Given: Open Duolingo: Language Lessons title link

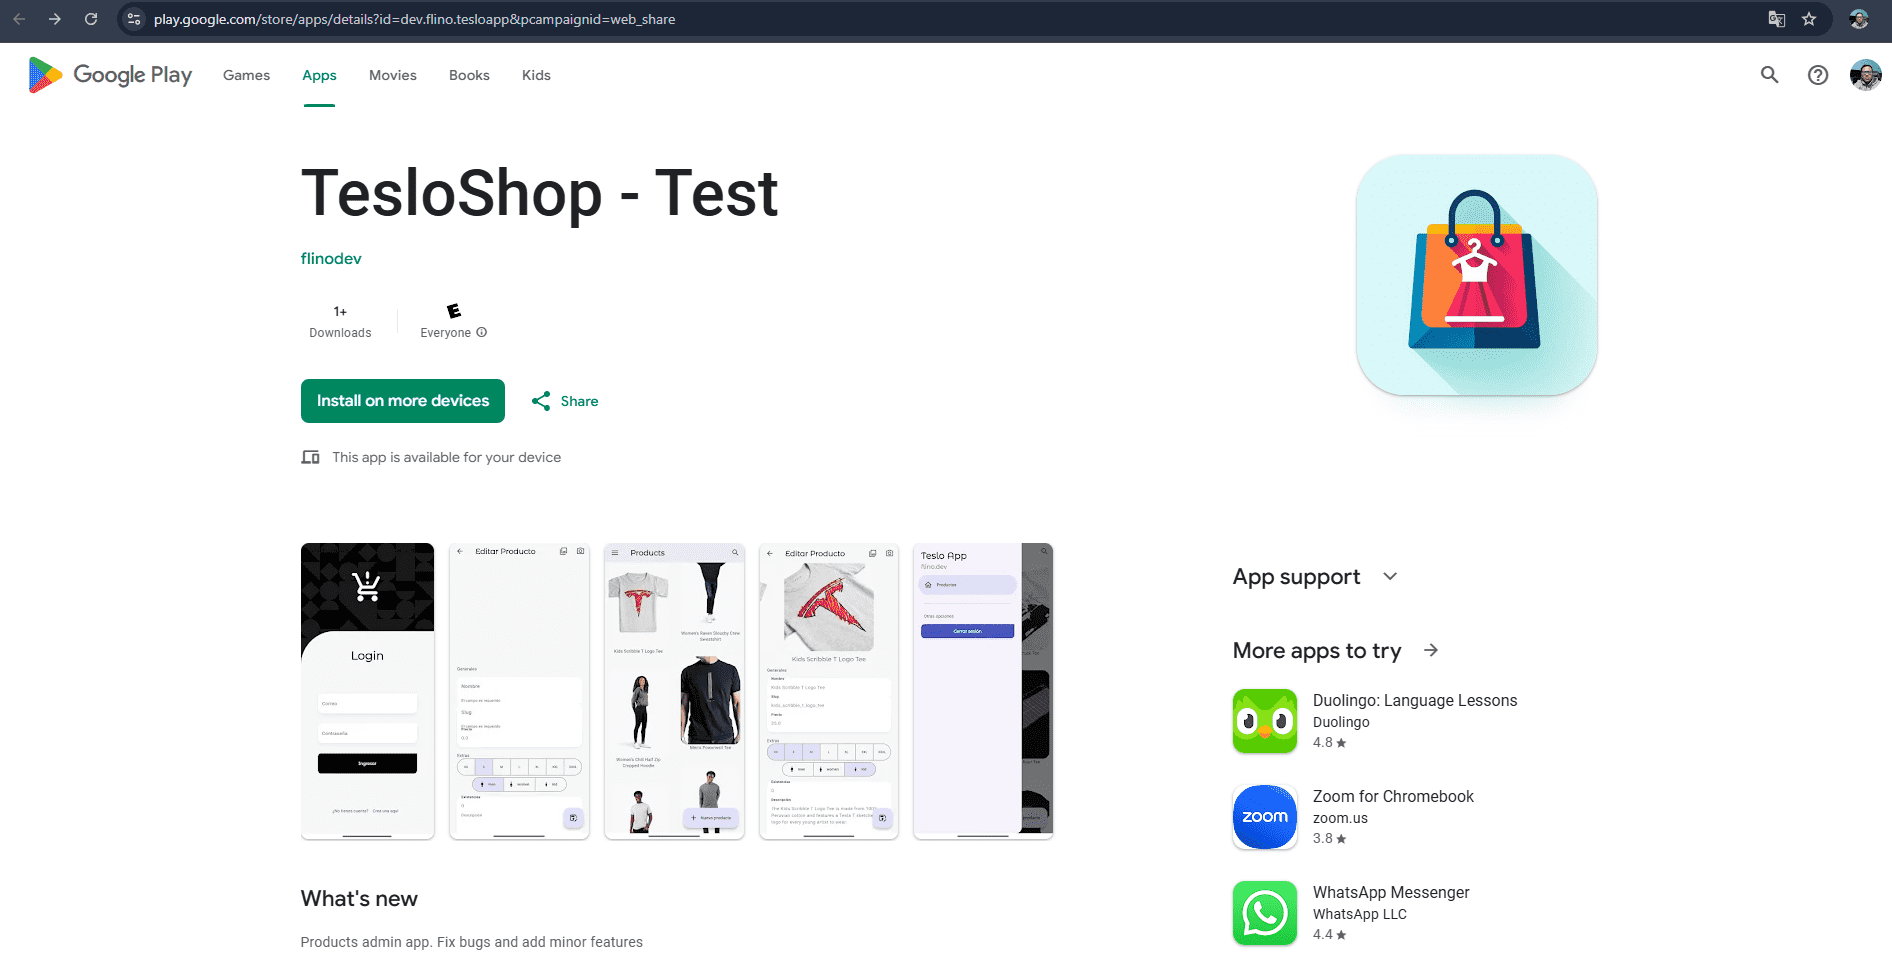Looking at the screenshot, I should point(1415,700).
